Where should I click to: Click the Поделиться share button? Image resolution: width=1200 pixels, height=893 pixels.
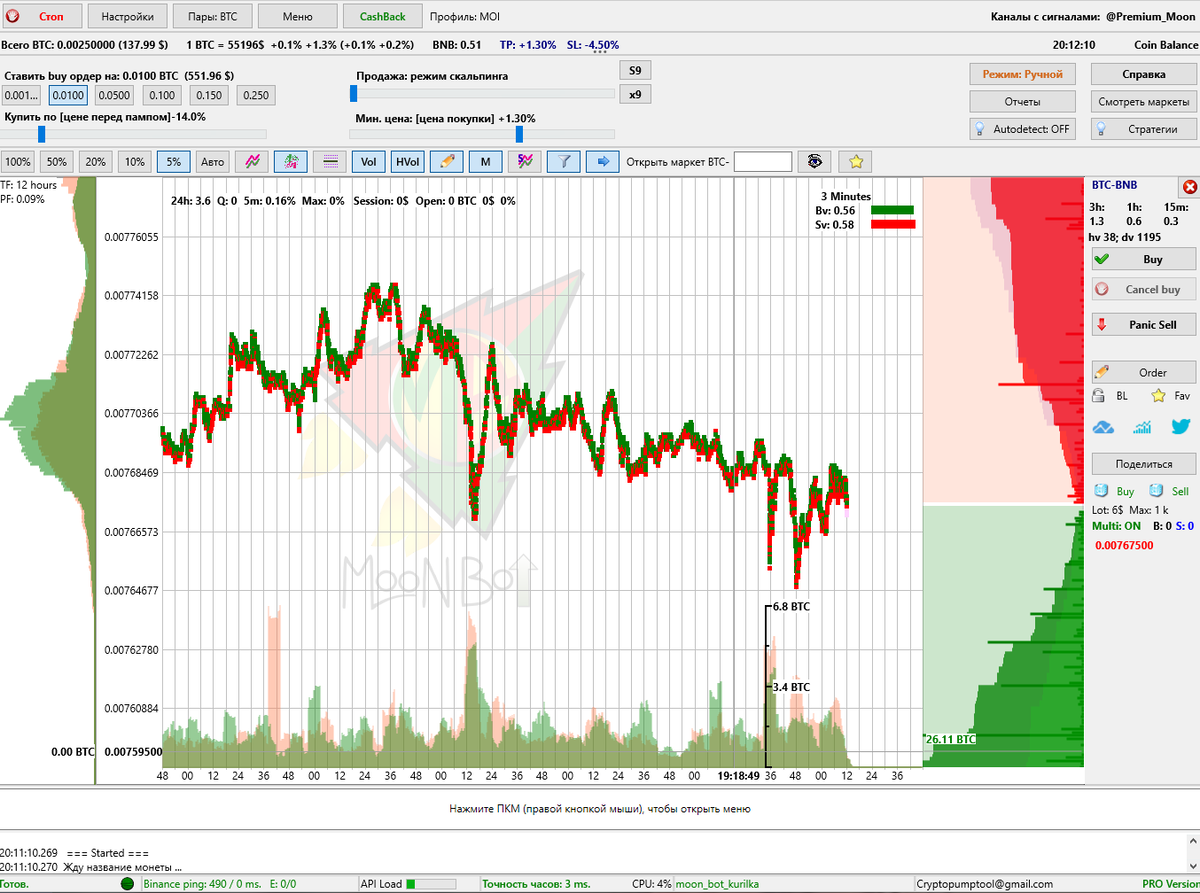tap(1144, 463)
